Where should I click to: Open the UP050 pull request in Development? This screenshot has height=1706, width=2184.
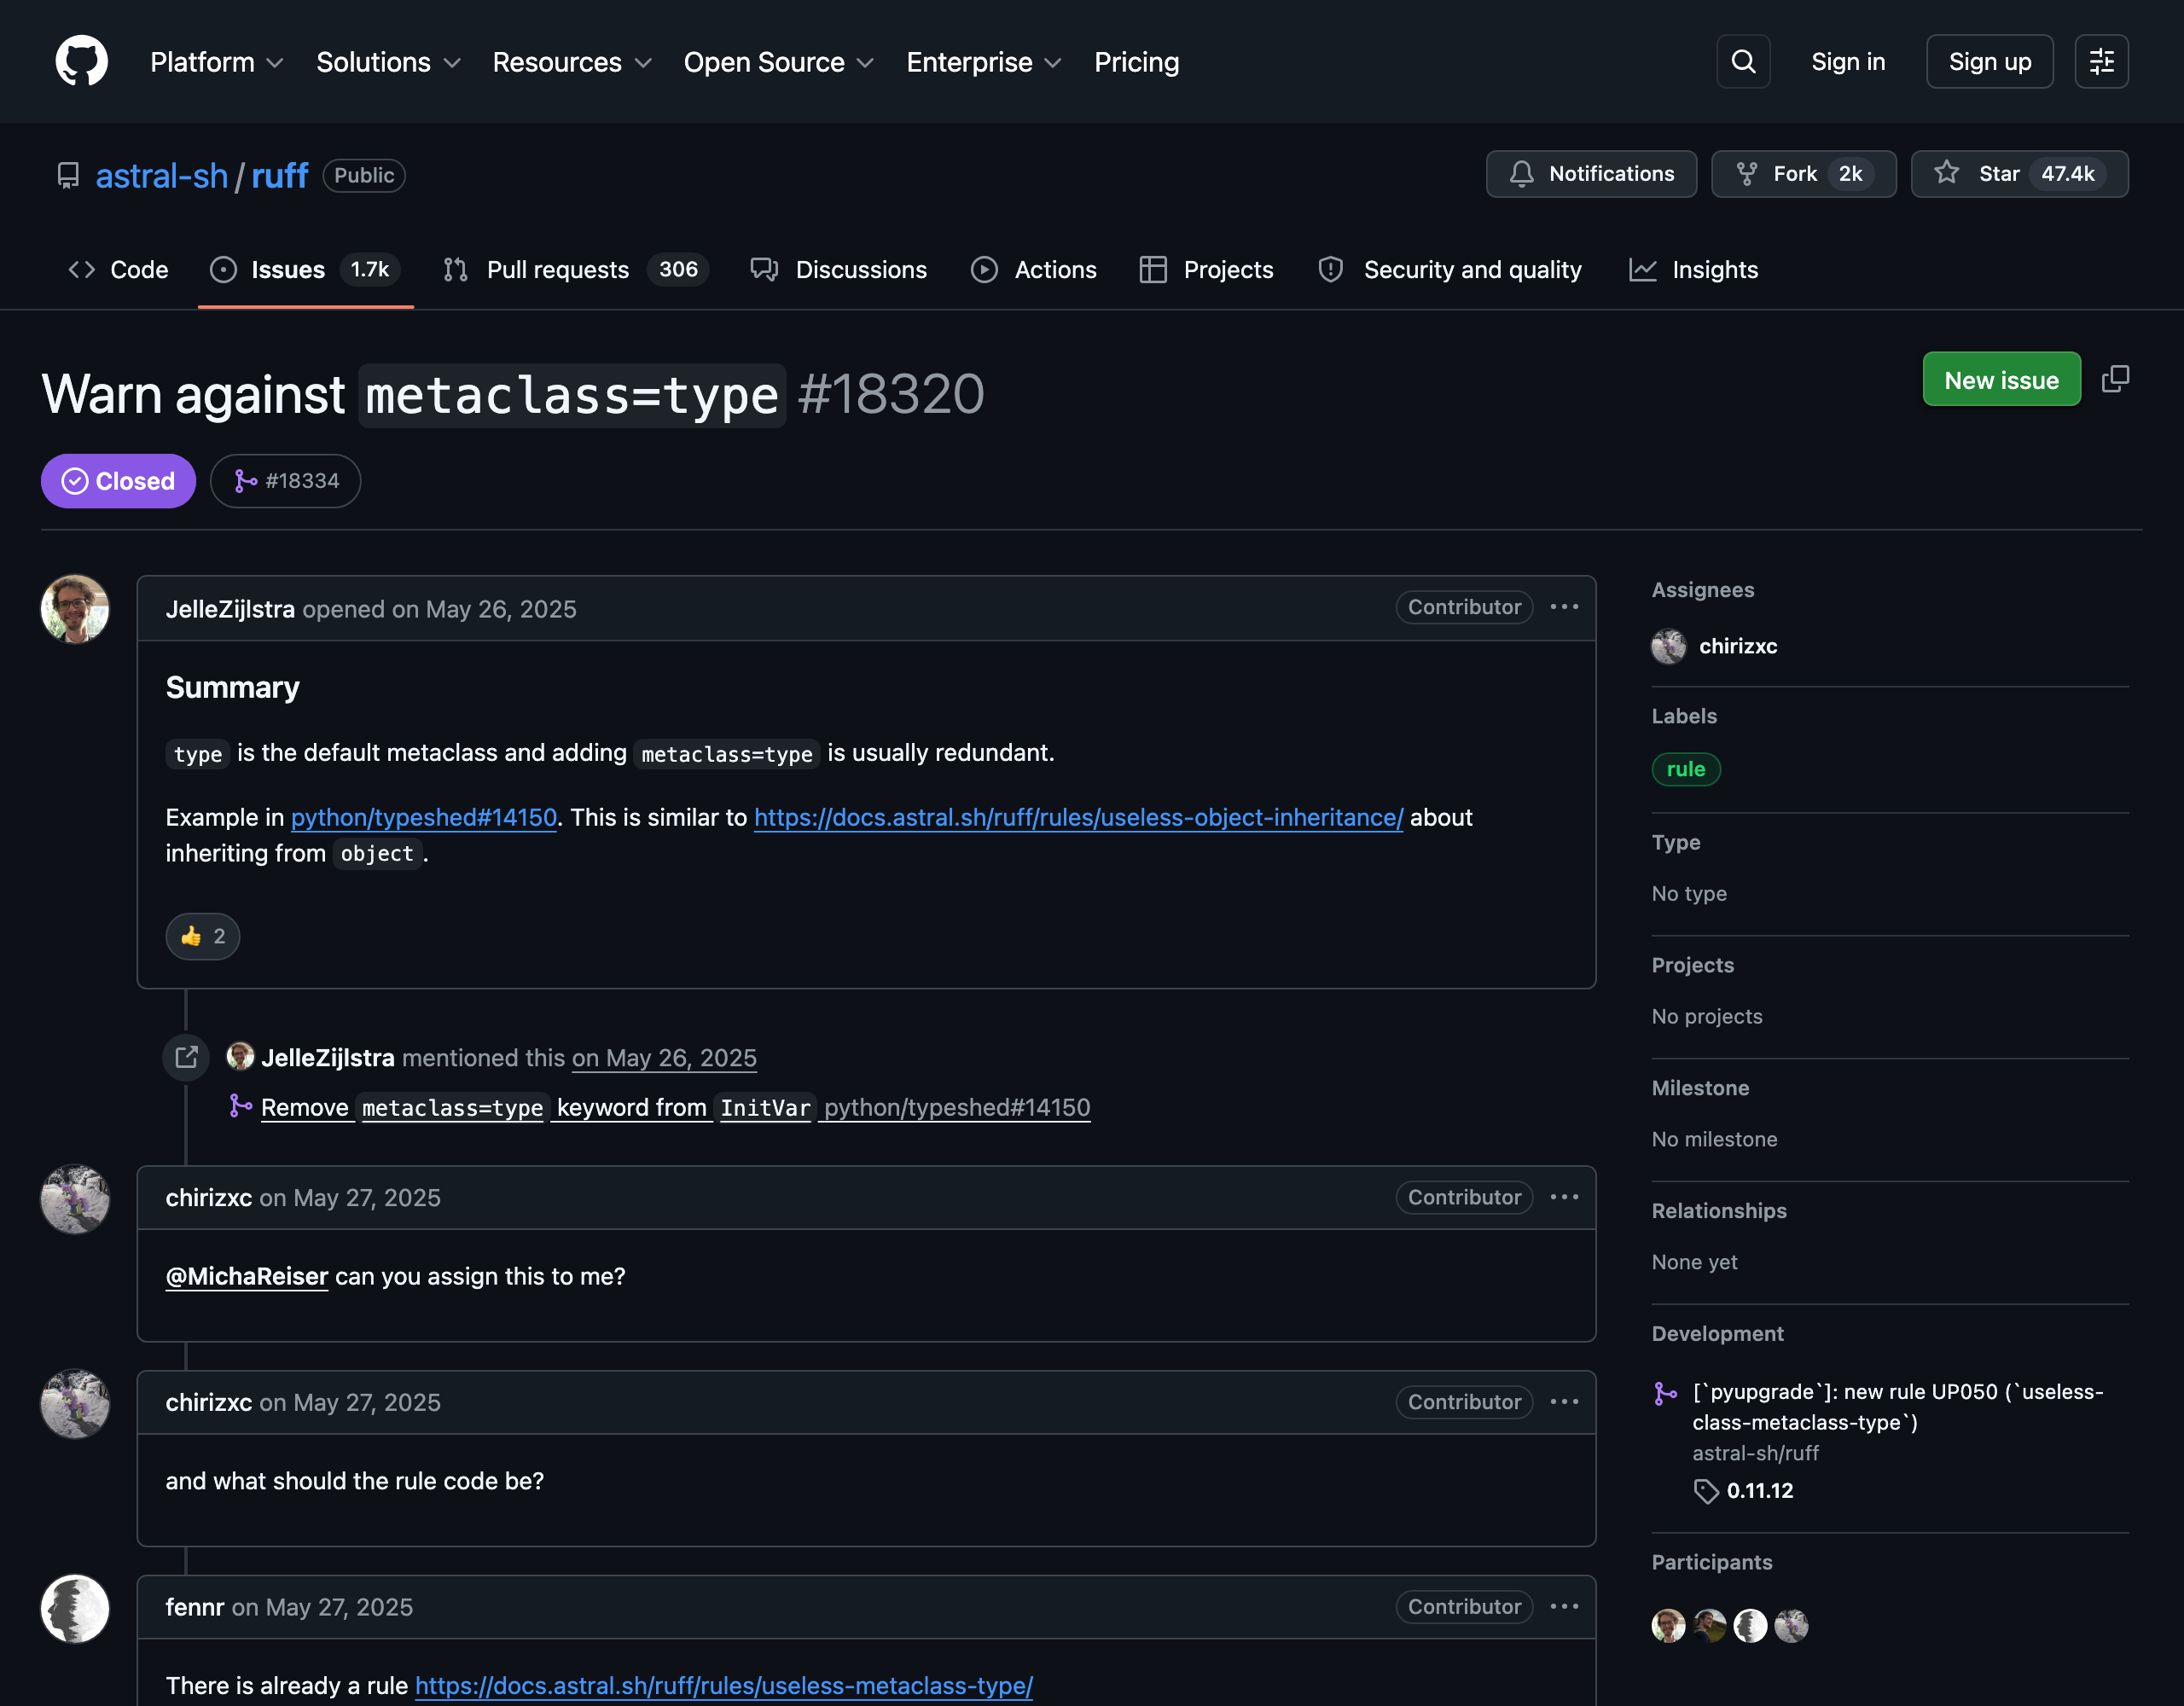pyautogui.click(x=1897, y=1407)
